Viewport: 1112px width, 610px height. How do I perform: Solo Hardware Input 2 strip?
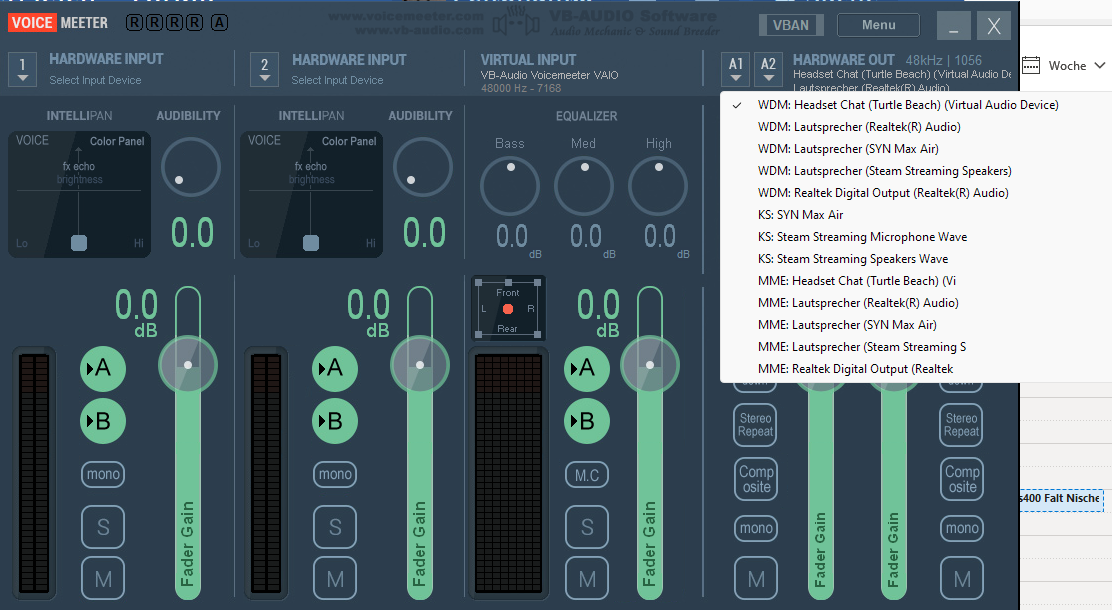pyautogui.click(x=335, y=527)
